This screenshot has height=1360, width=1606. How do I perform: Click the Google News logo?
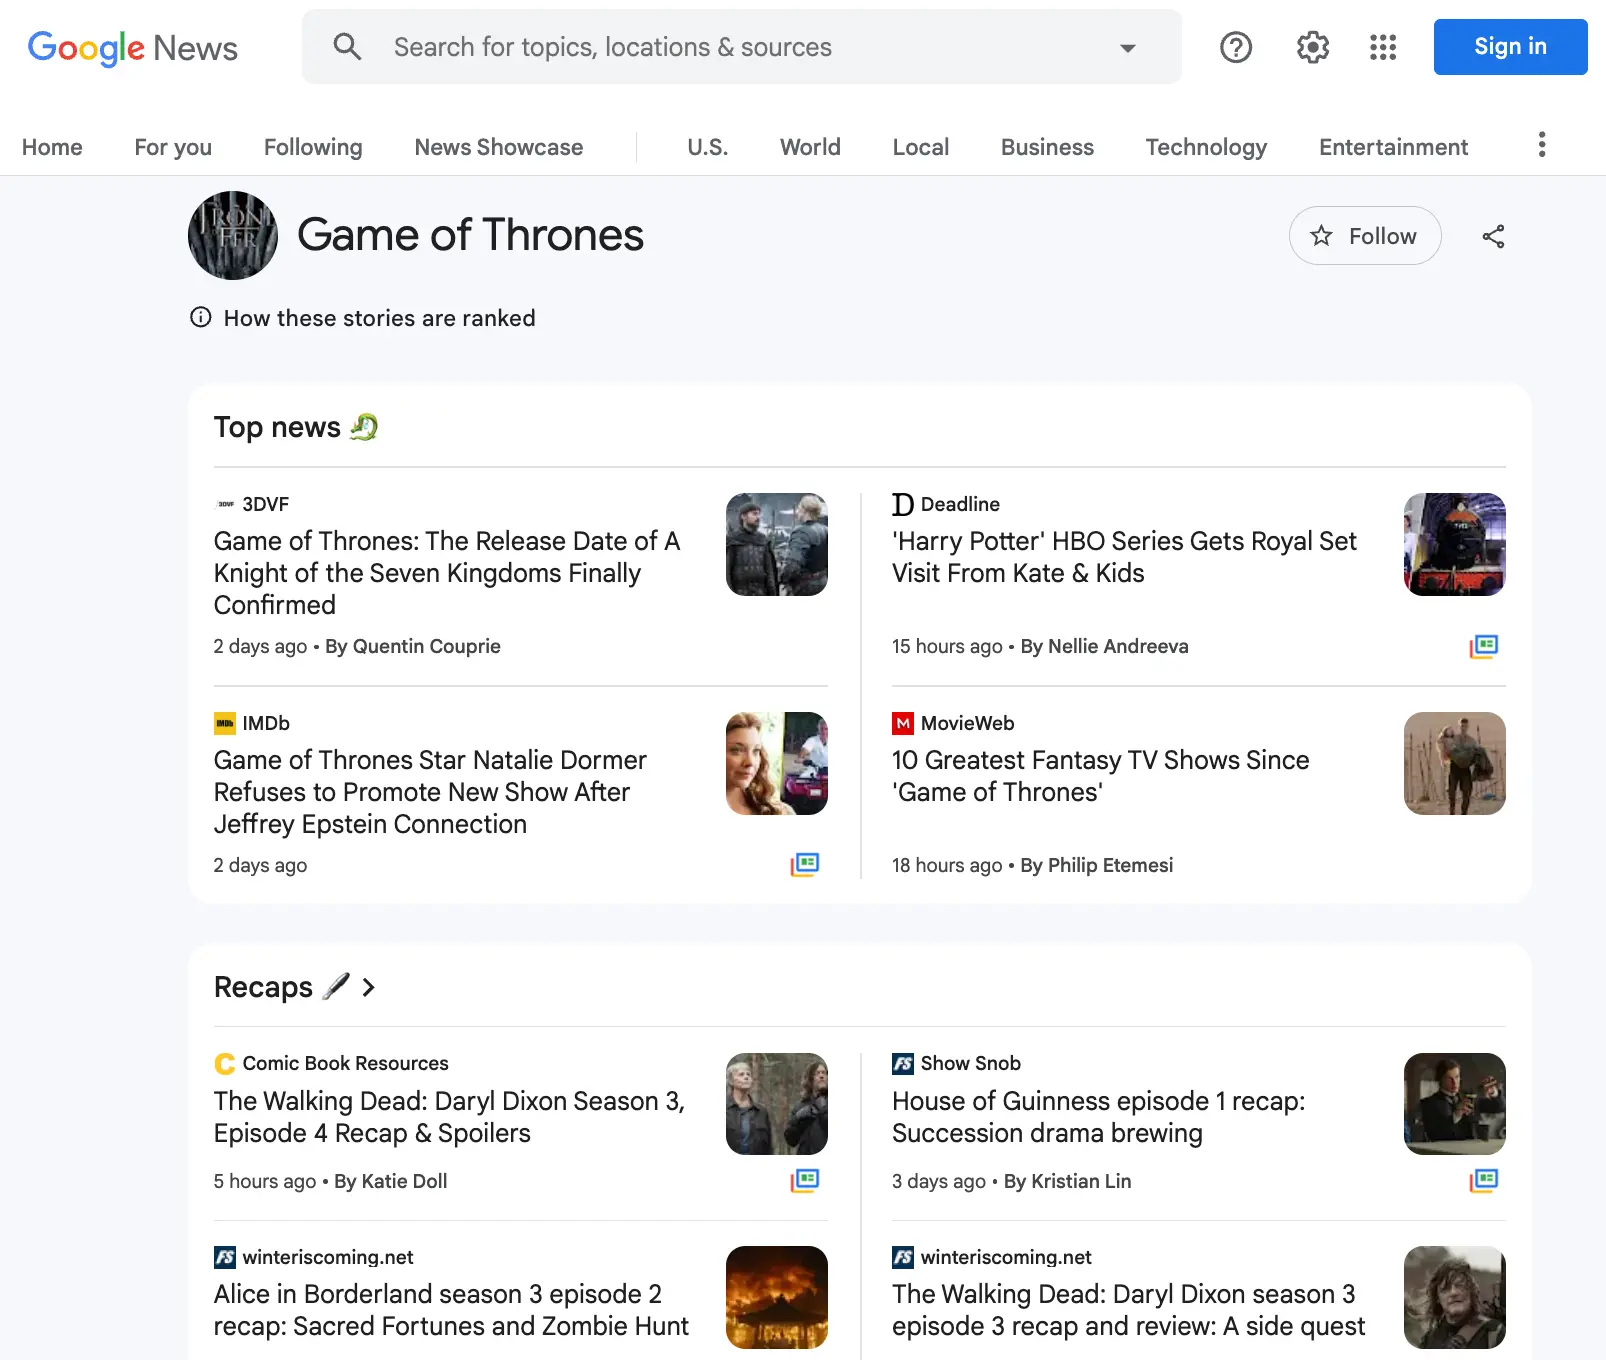pos(132,47)
